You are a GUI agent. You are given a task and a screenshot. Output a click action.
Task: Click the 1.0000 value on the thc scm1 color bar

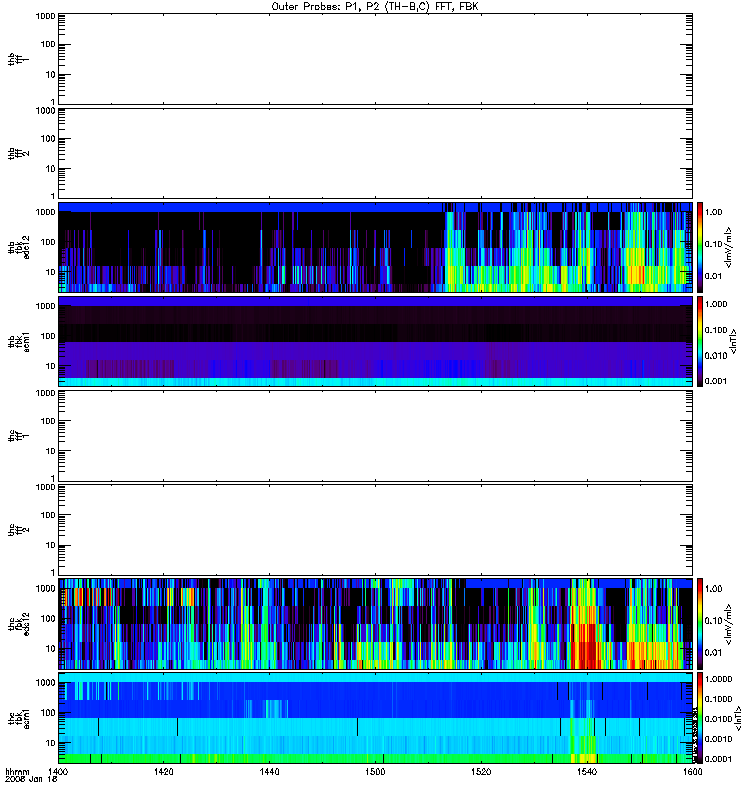[x=718, y=679]
